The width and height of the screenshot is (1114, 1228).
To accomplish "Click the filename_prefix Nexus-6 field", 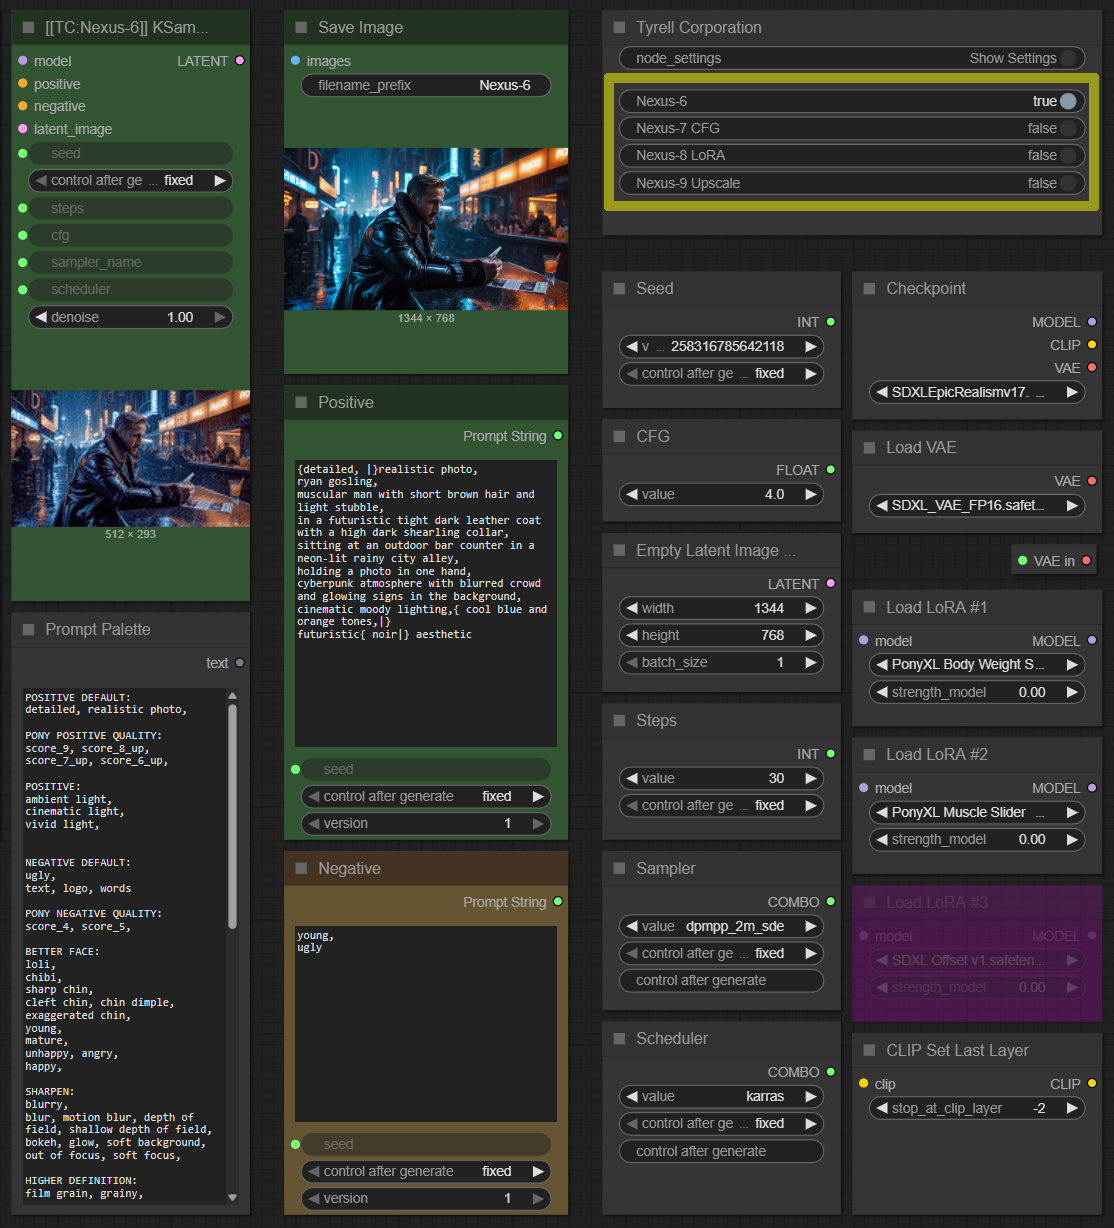I will coord(426,85).
